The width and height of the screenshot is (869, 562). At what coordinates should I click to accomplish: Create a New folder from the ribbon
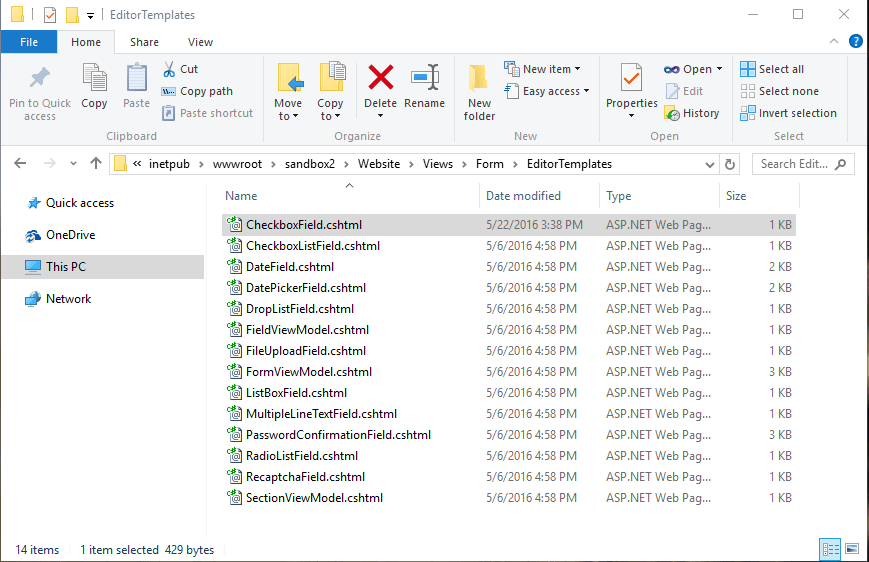[x=479, y=90]
